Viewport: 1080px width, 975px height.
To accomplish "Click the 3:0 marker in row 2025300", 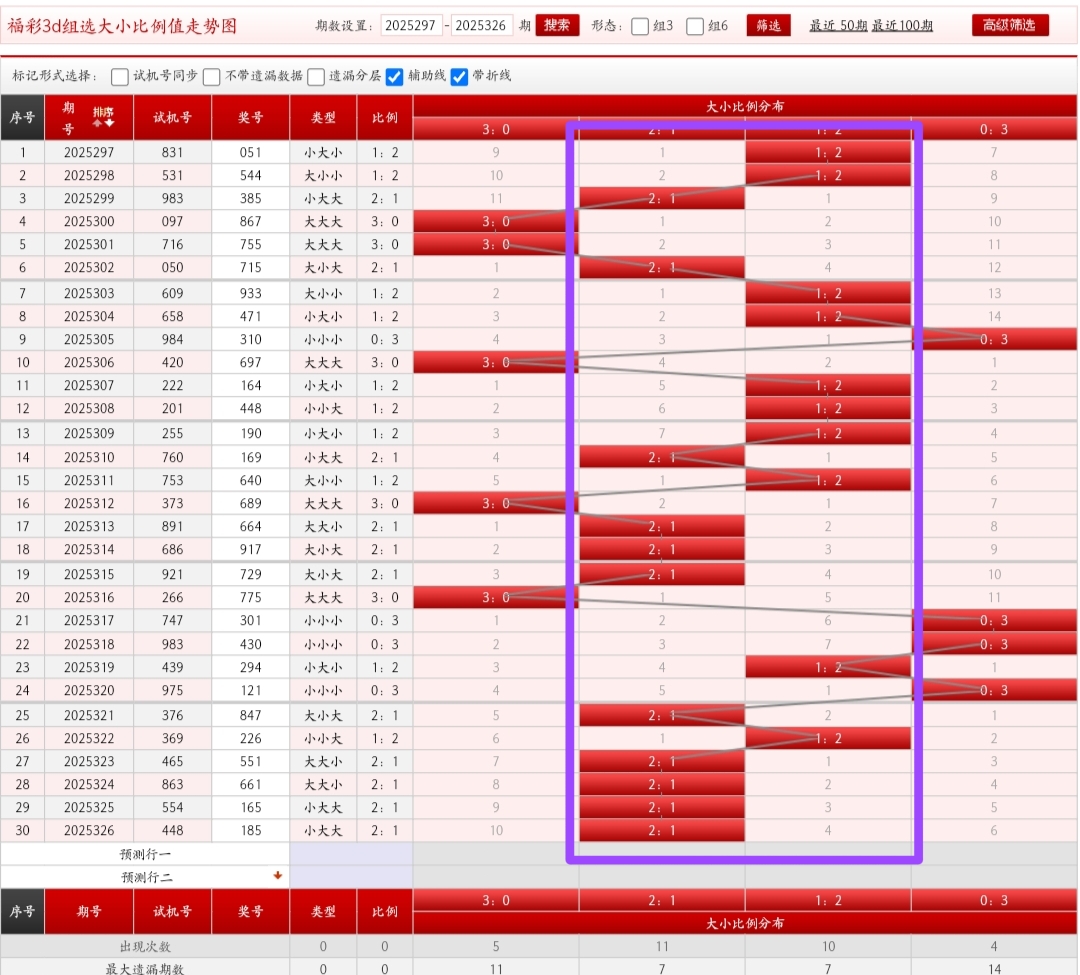I will tap(495, 221).
